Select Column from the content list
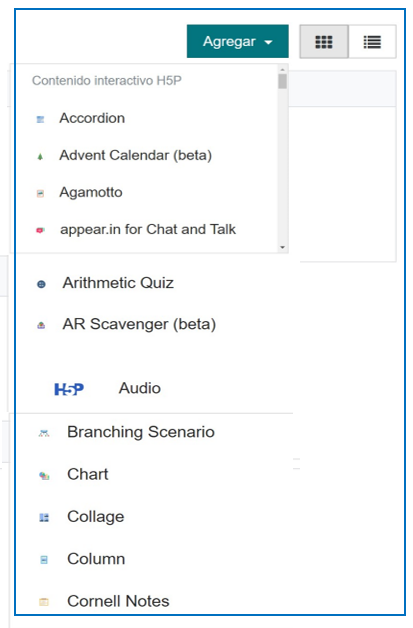Viewport: 413px width, 628px height. point(96,559)
